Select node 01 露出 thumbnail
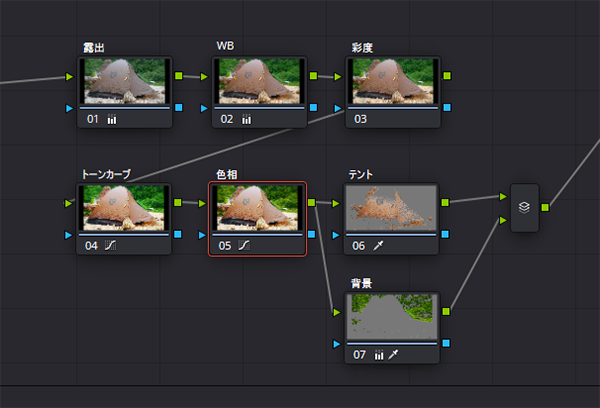Image resolution: width=600 pixels, height=408 pixels. tap(125, 81)
